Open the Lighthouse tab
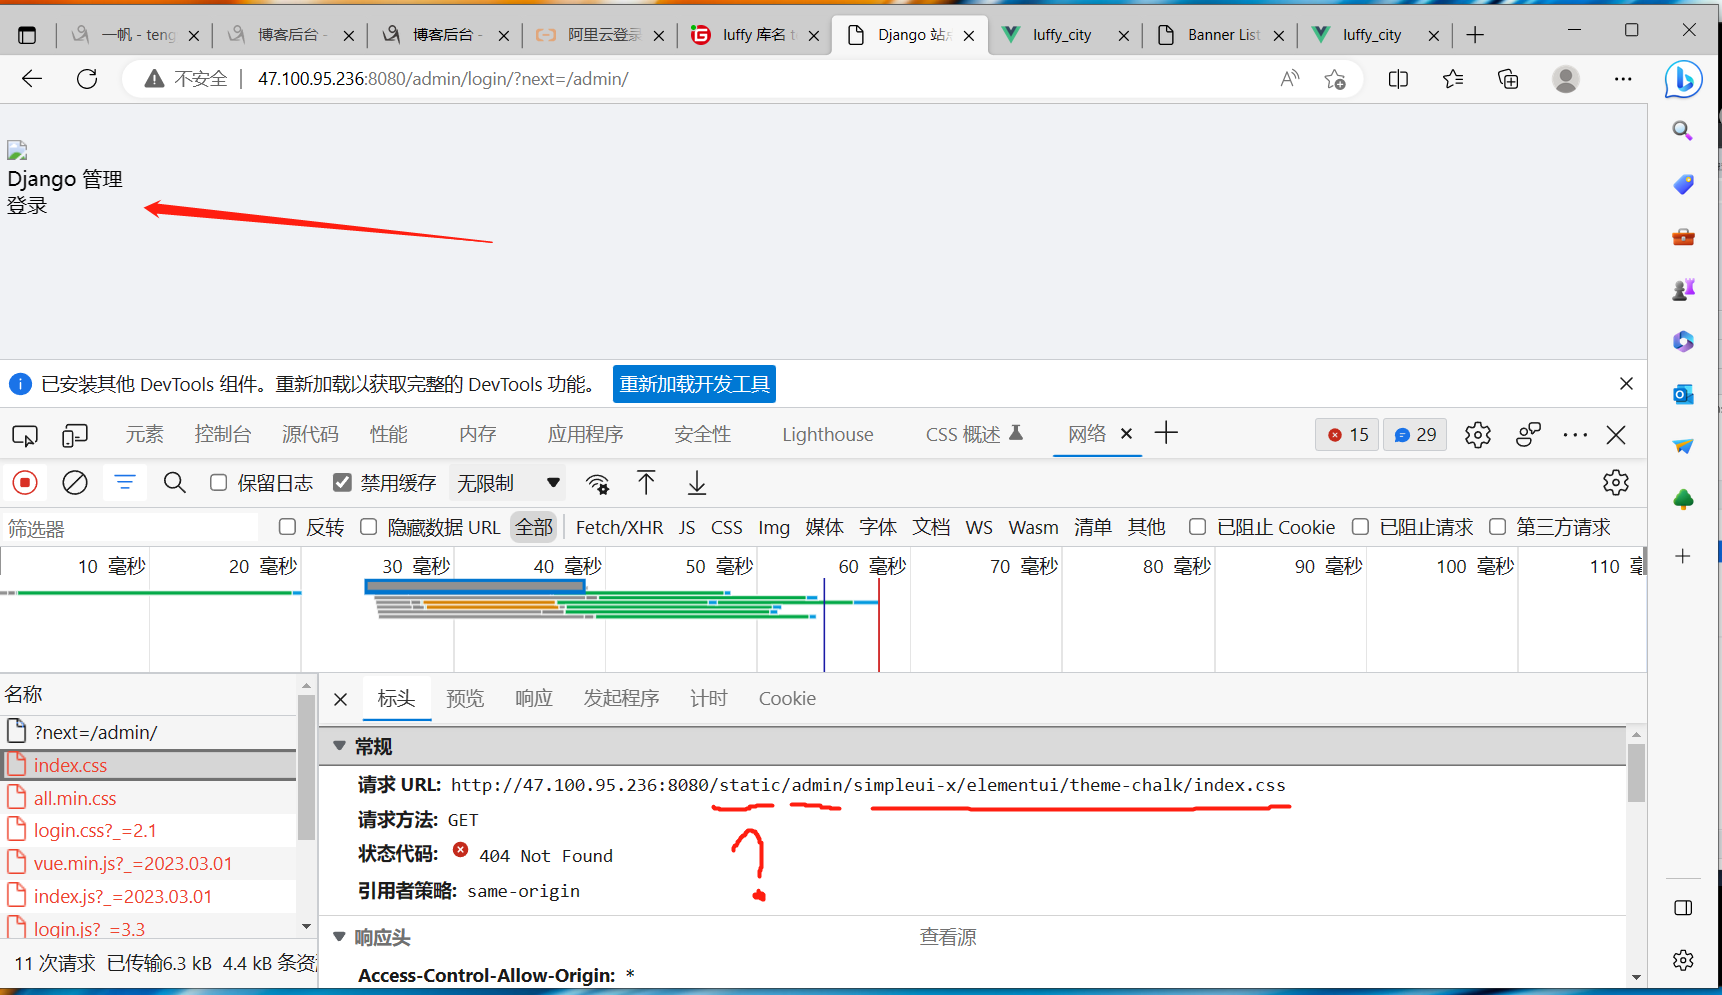The image size is (1722, 995). coord(828,434)
